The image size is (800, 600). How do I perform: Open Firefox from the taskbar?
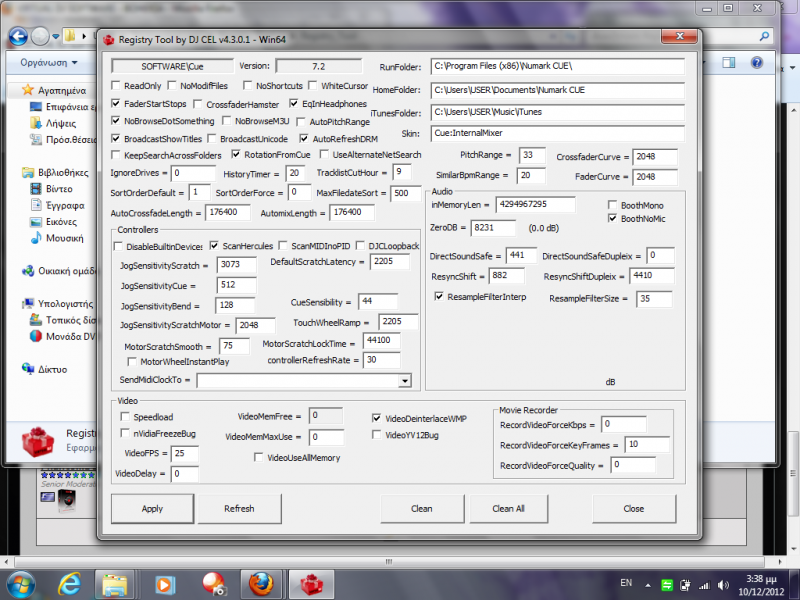click(x=261, y=584)
